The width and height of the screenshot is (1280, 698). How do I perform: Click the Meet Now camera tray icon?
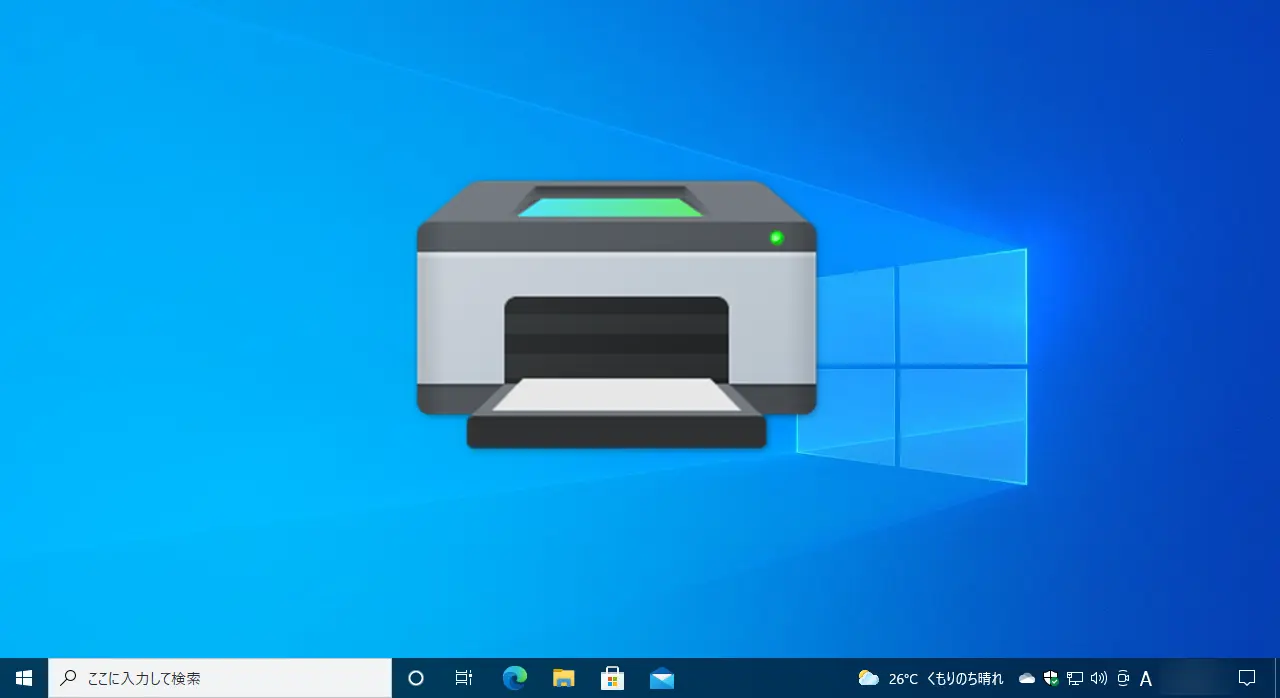click(x=1123, y=678)
